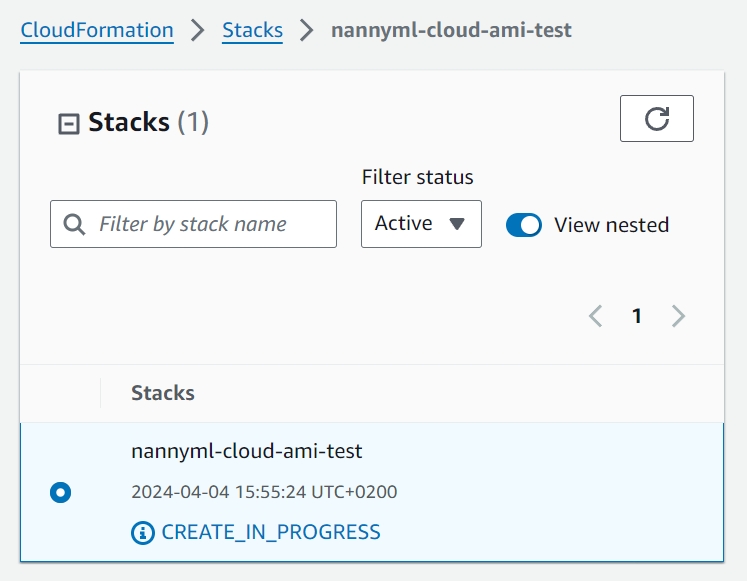Click the Stacks (1) panel heading
This screenshot has height=581, width=747.
(x=148, y=122)
